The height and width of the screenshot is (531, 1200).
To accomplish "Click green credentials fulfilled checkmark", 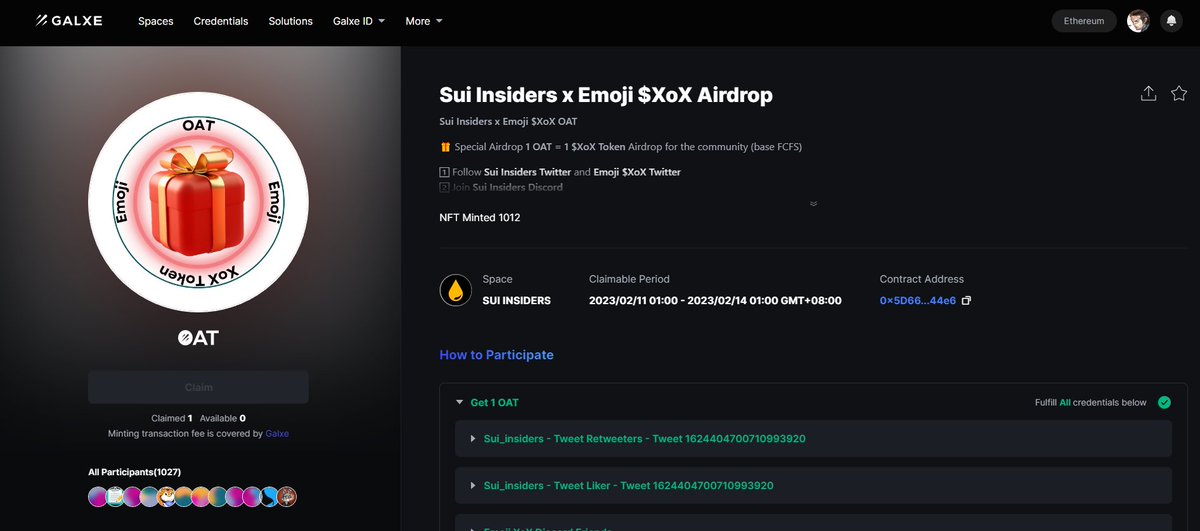I will pyautogui.click(x=1164, y=402).
